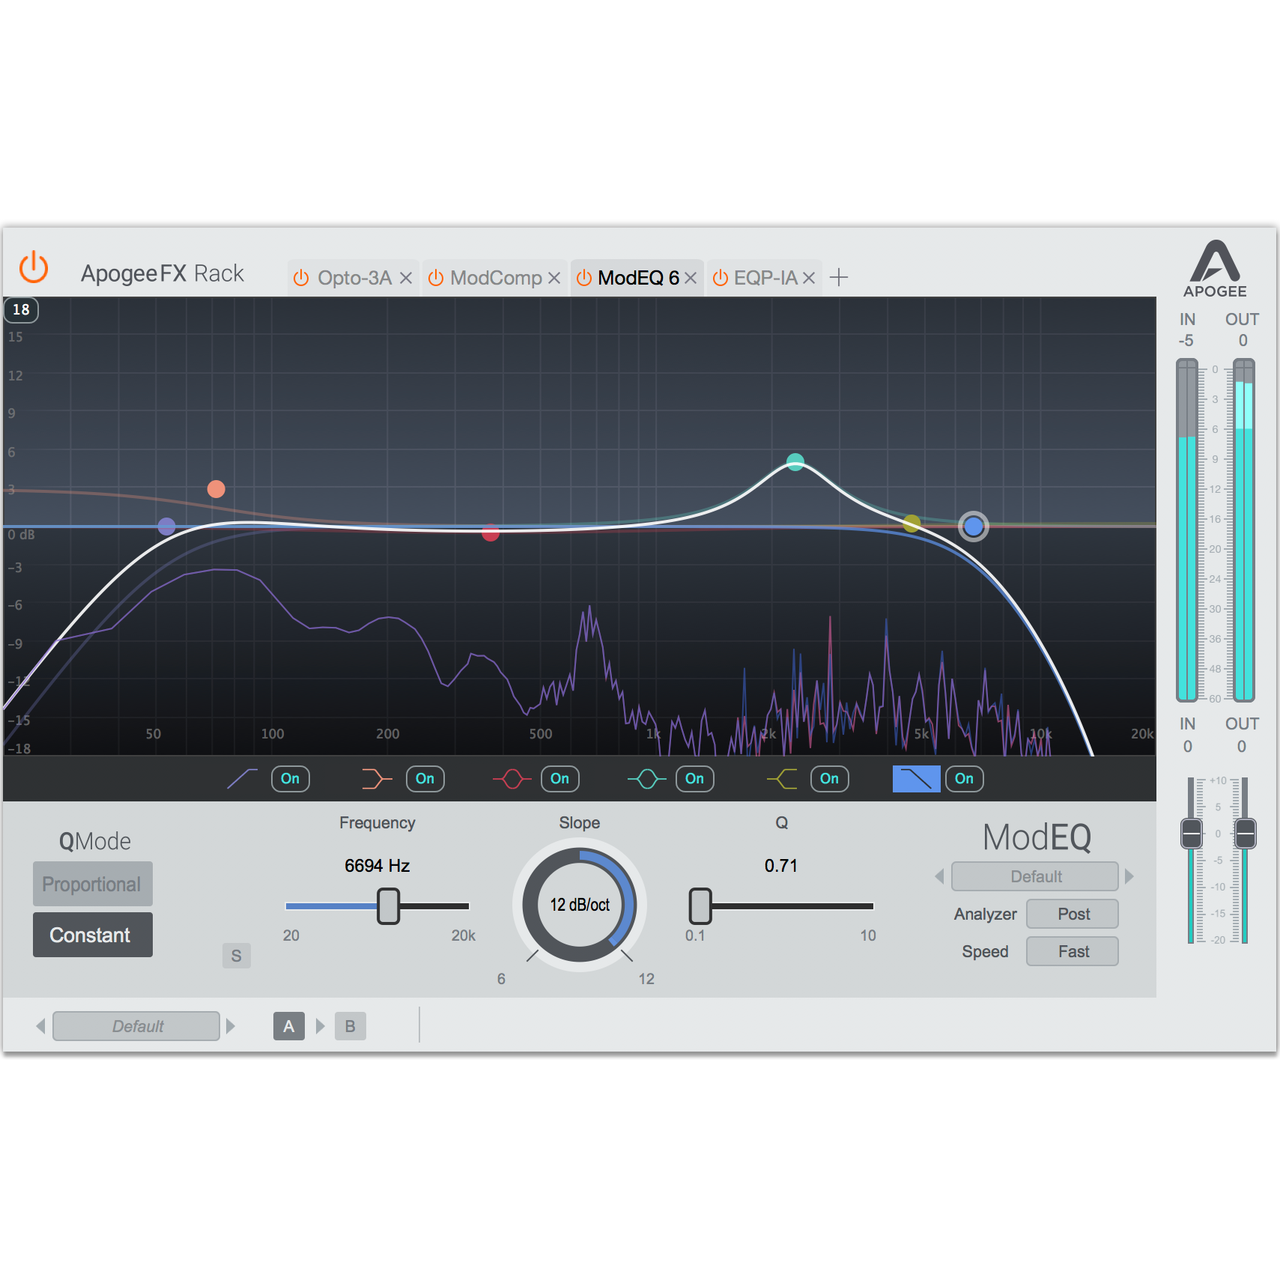
Task: Click the main power button top left
Action: (x=33, y=268)
